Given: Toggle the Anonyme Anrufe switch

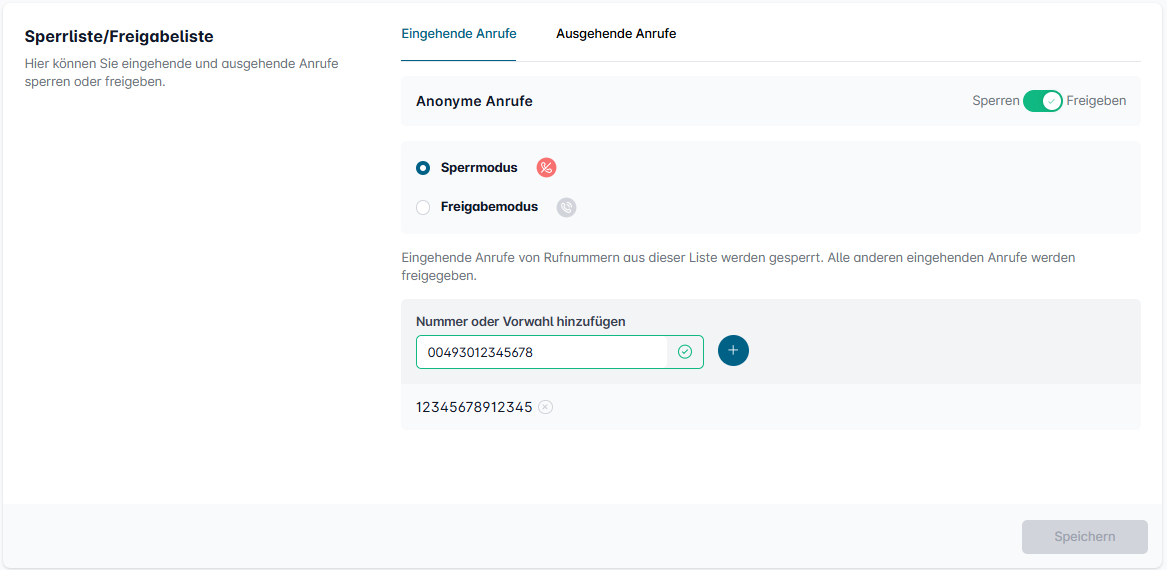Looking at the screenshot, I should click(1043, 101).
